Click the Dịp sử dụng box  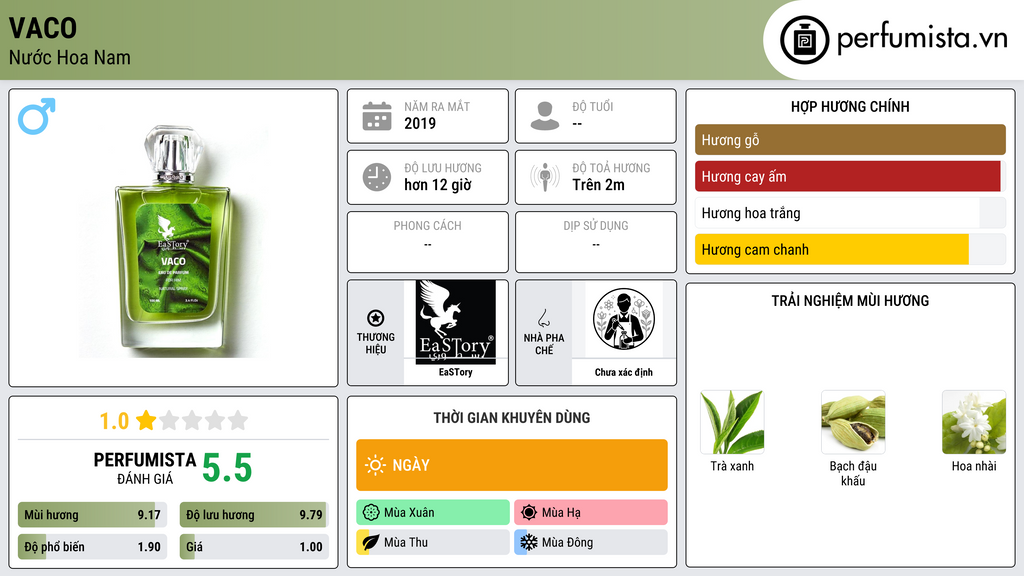click(596, 242)
